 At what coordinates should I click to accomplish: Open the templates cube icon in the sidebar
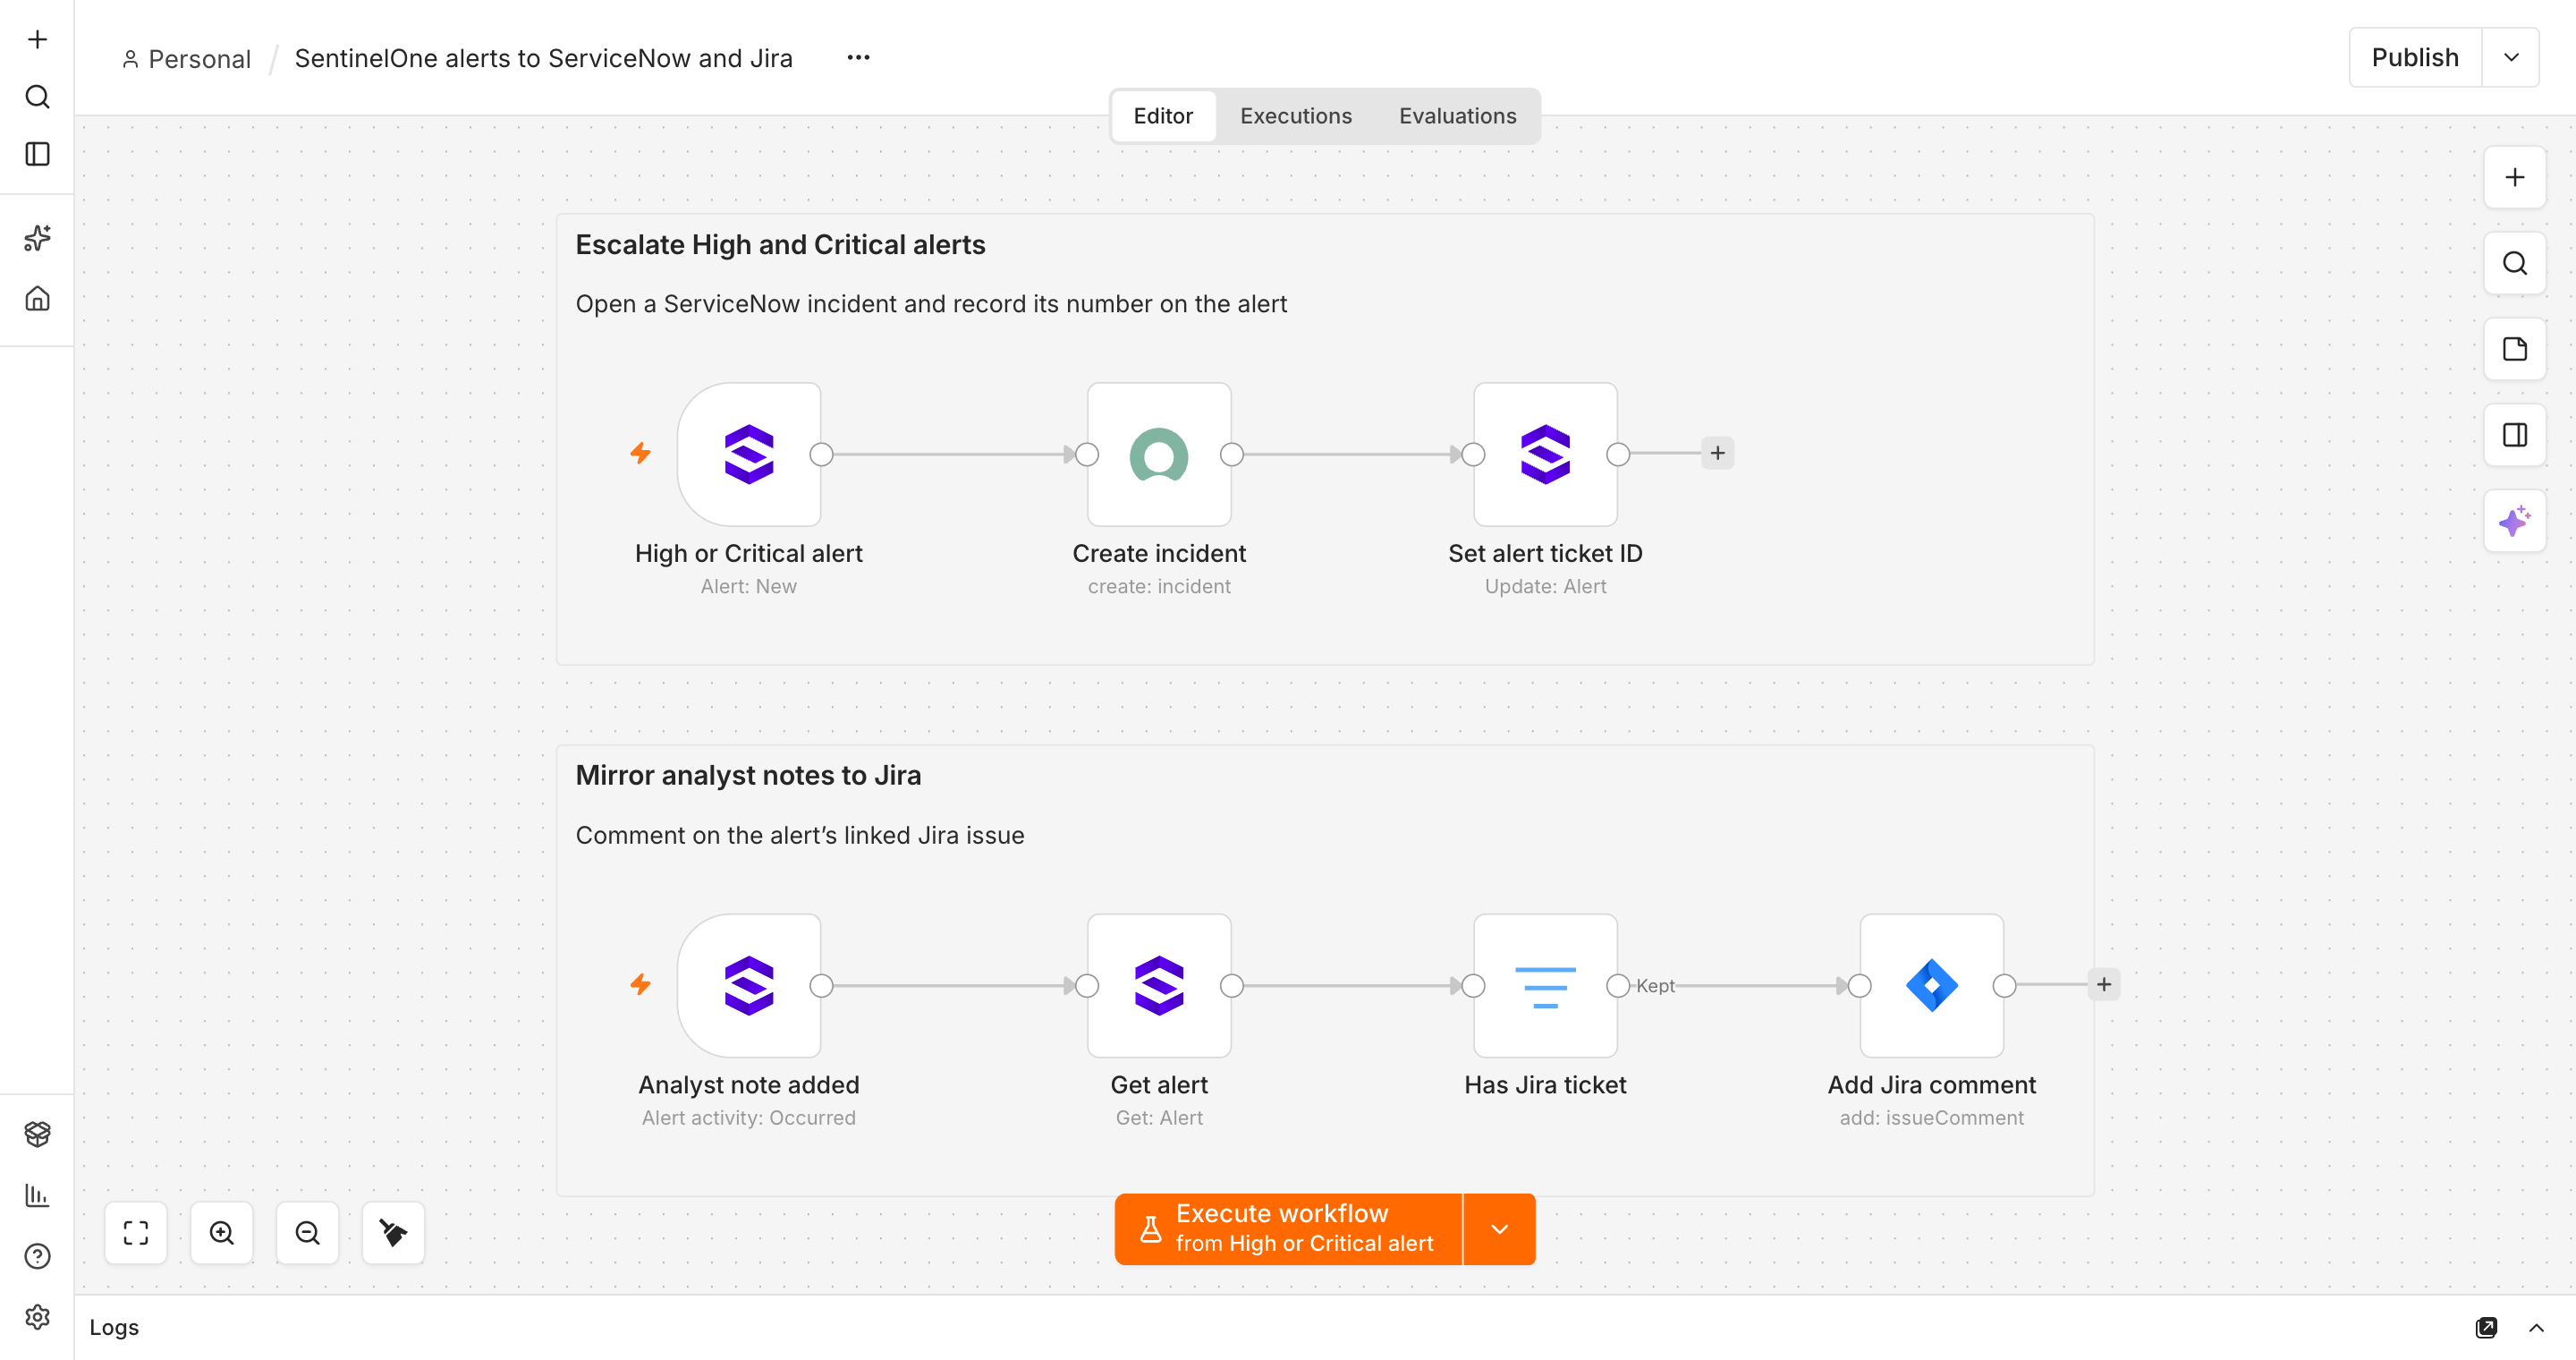37,1134
